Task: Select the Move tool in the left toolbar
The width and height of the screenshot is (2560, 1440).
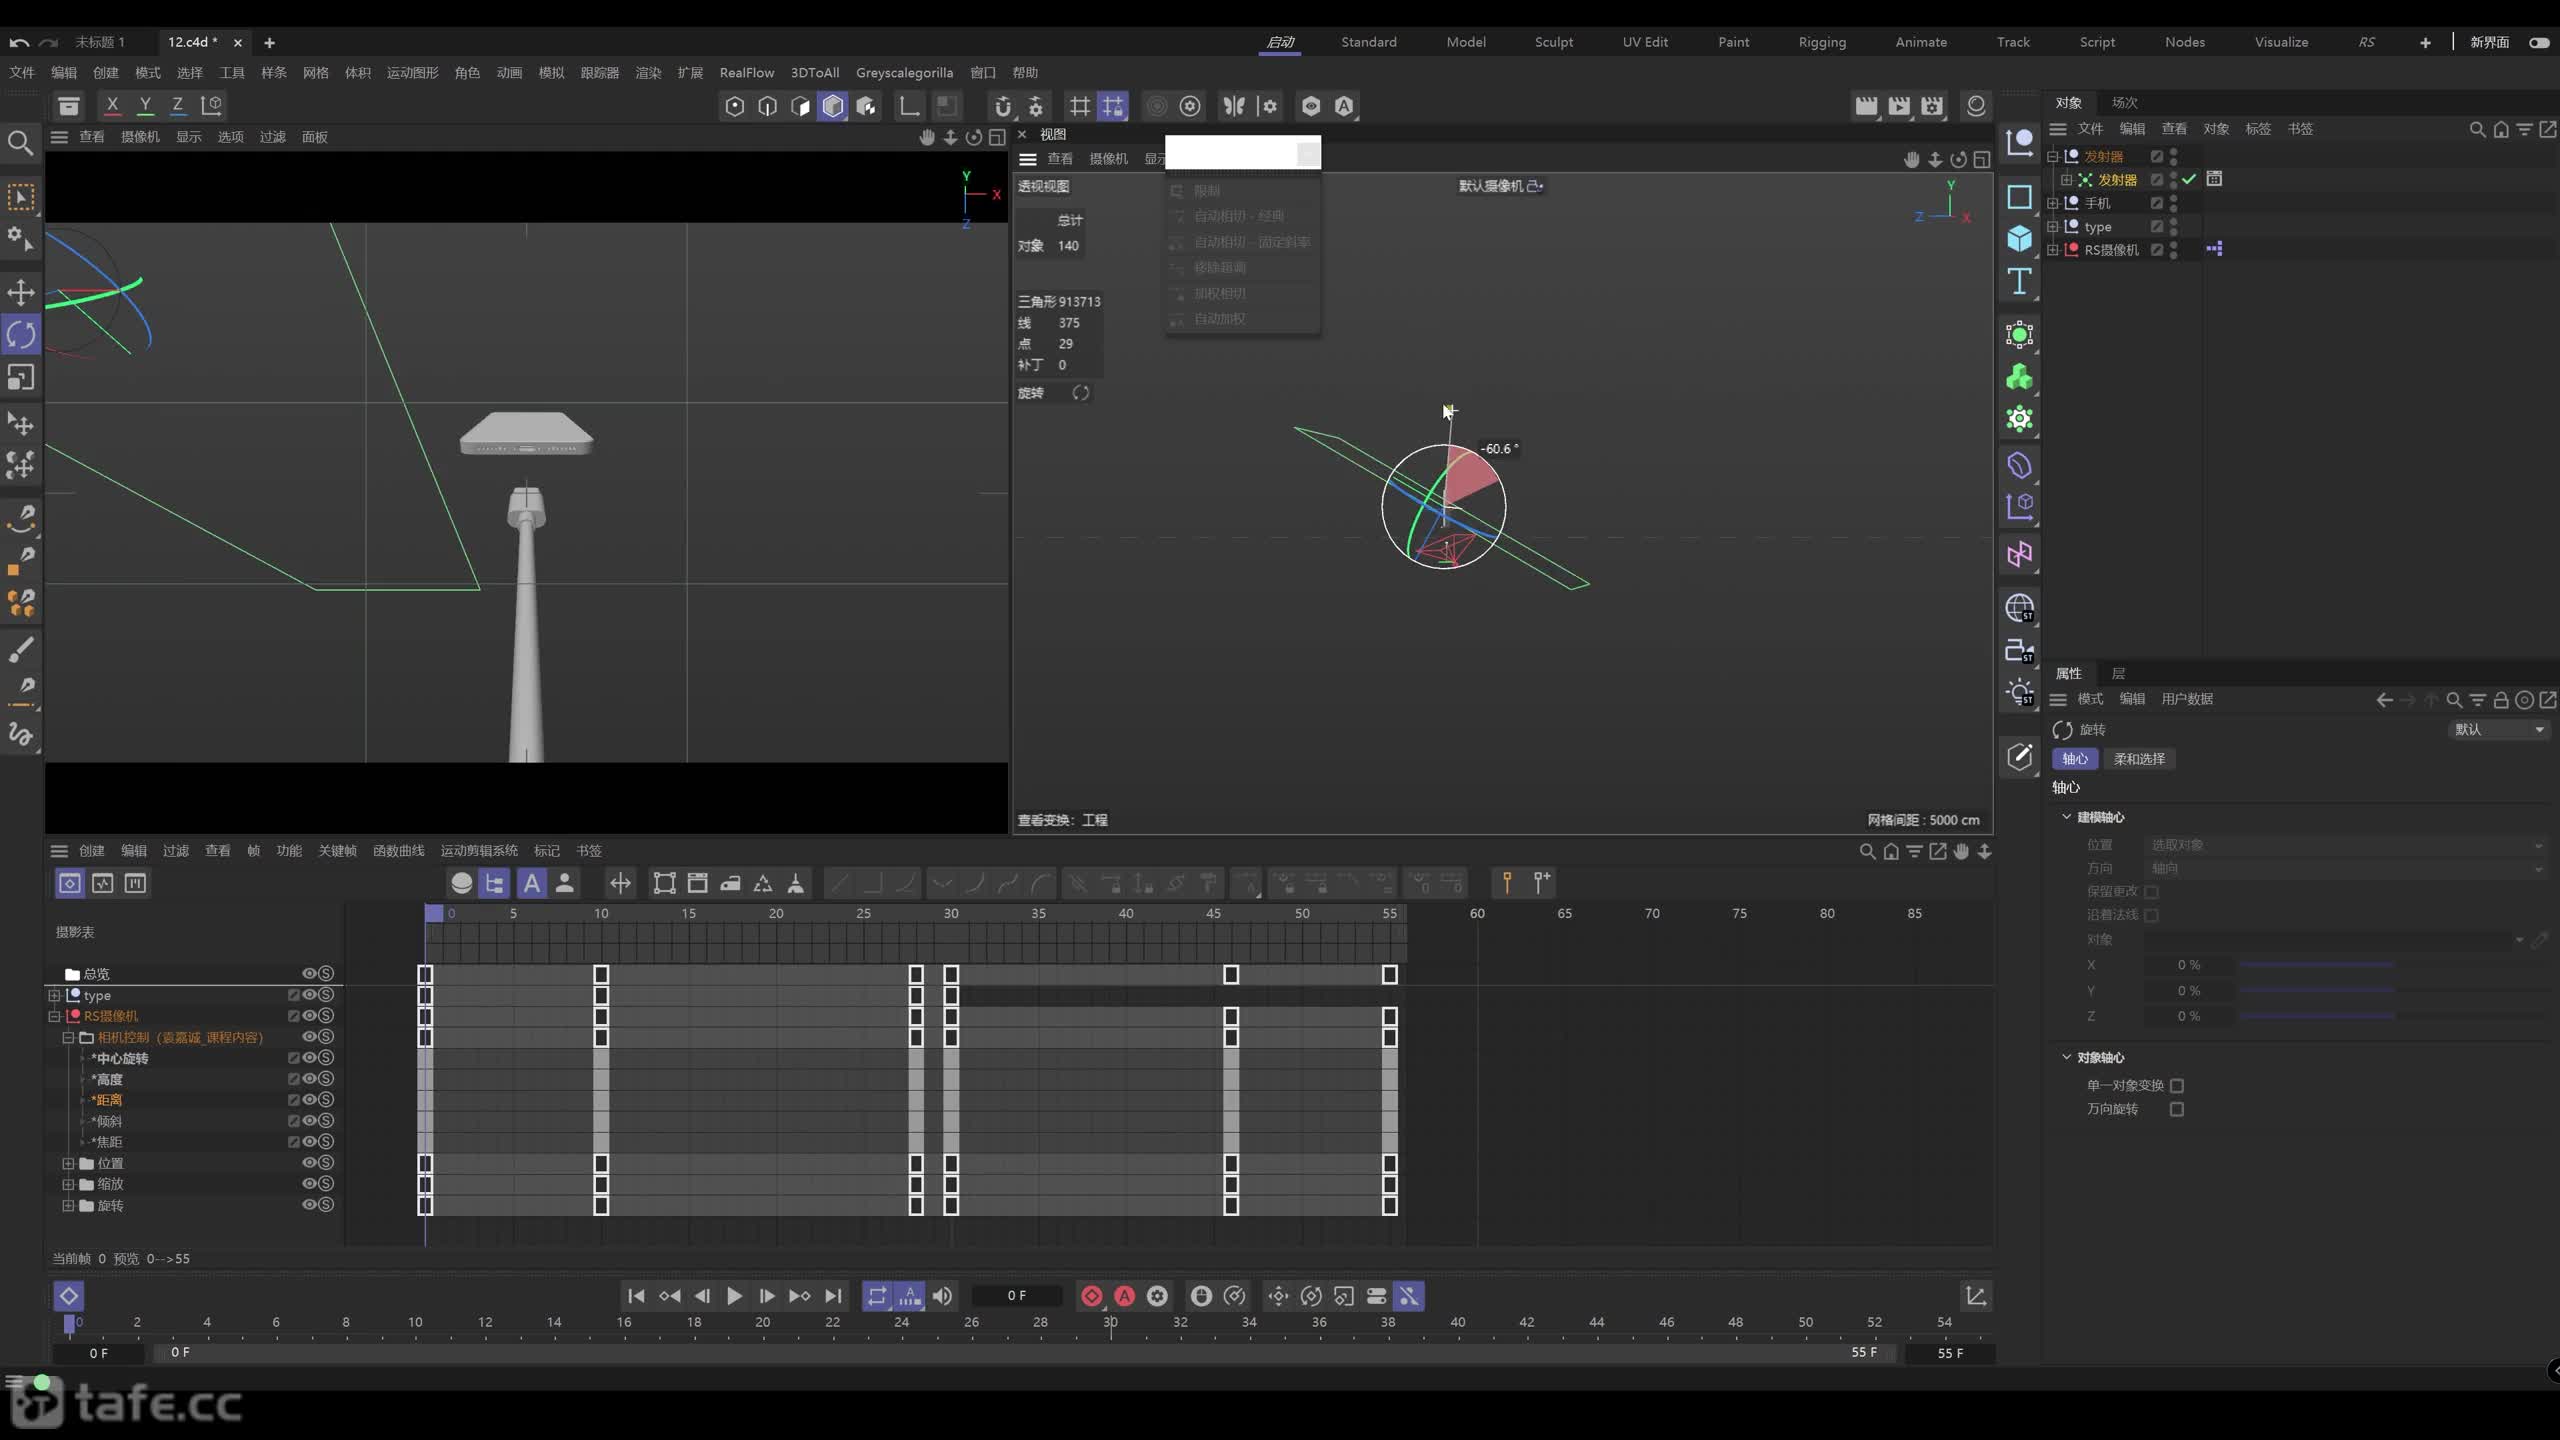Action: 21,292
